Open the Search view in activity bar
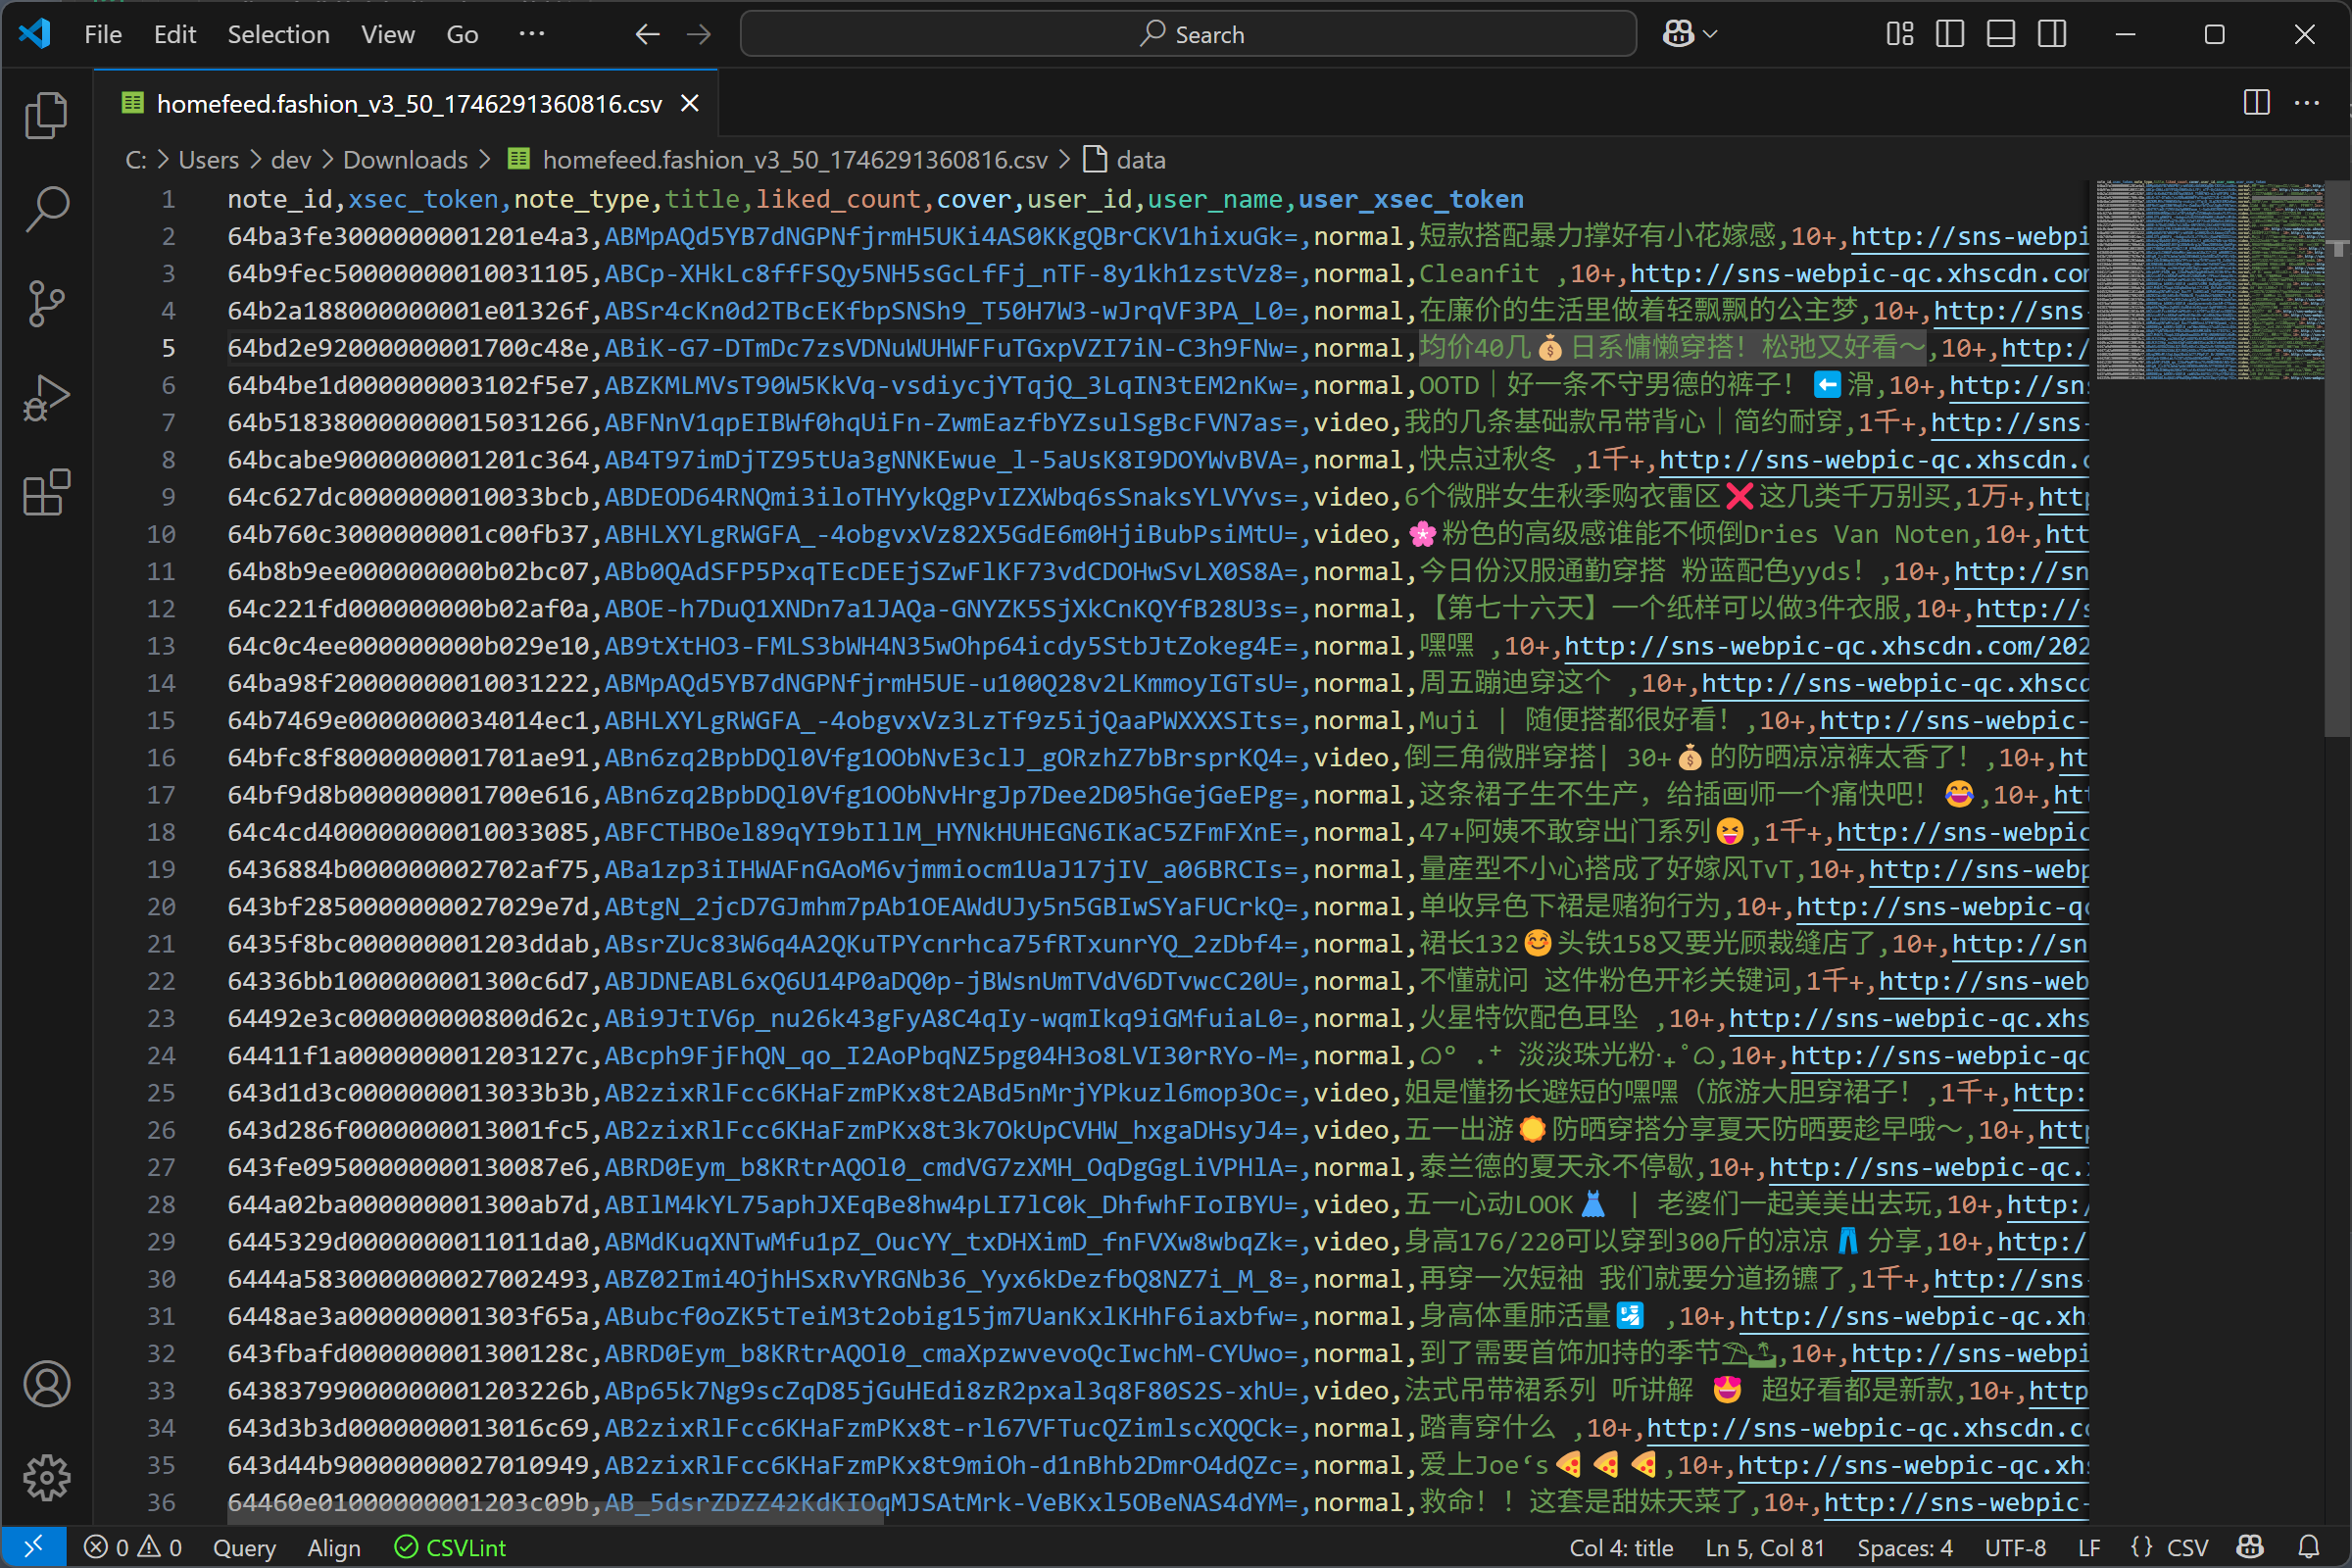Viewport: 2352px width, 1568px height. (x=46, y=209)
